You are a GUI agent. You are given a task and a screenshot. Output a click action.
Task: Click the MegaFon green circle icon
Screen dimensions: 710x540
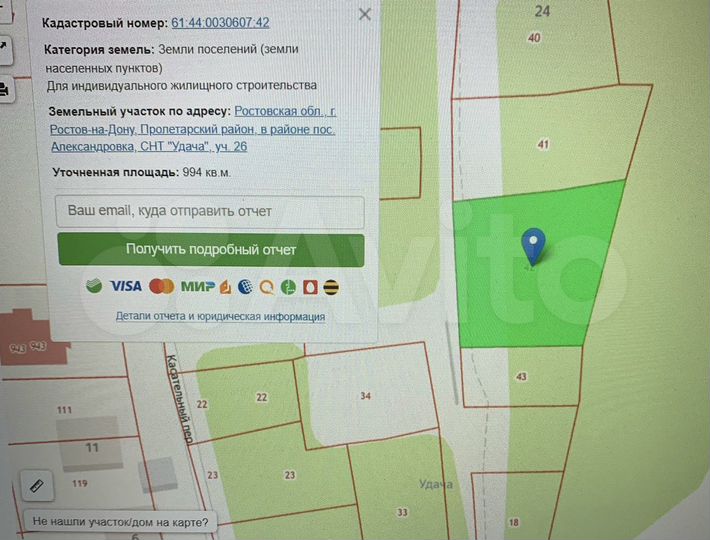pos(288,287)
